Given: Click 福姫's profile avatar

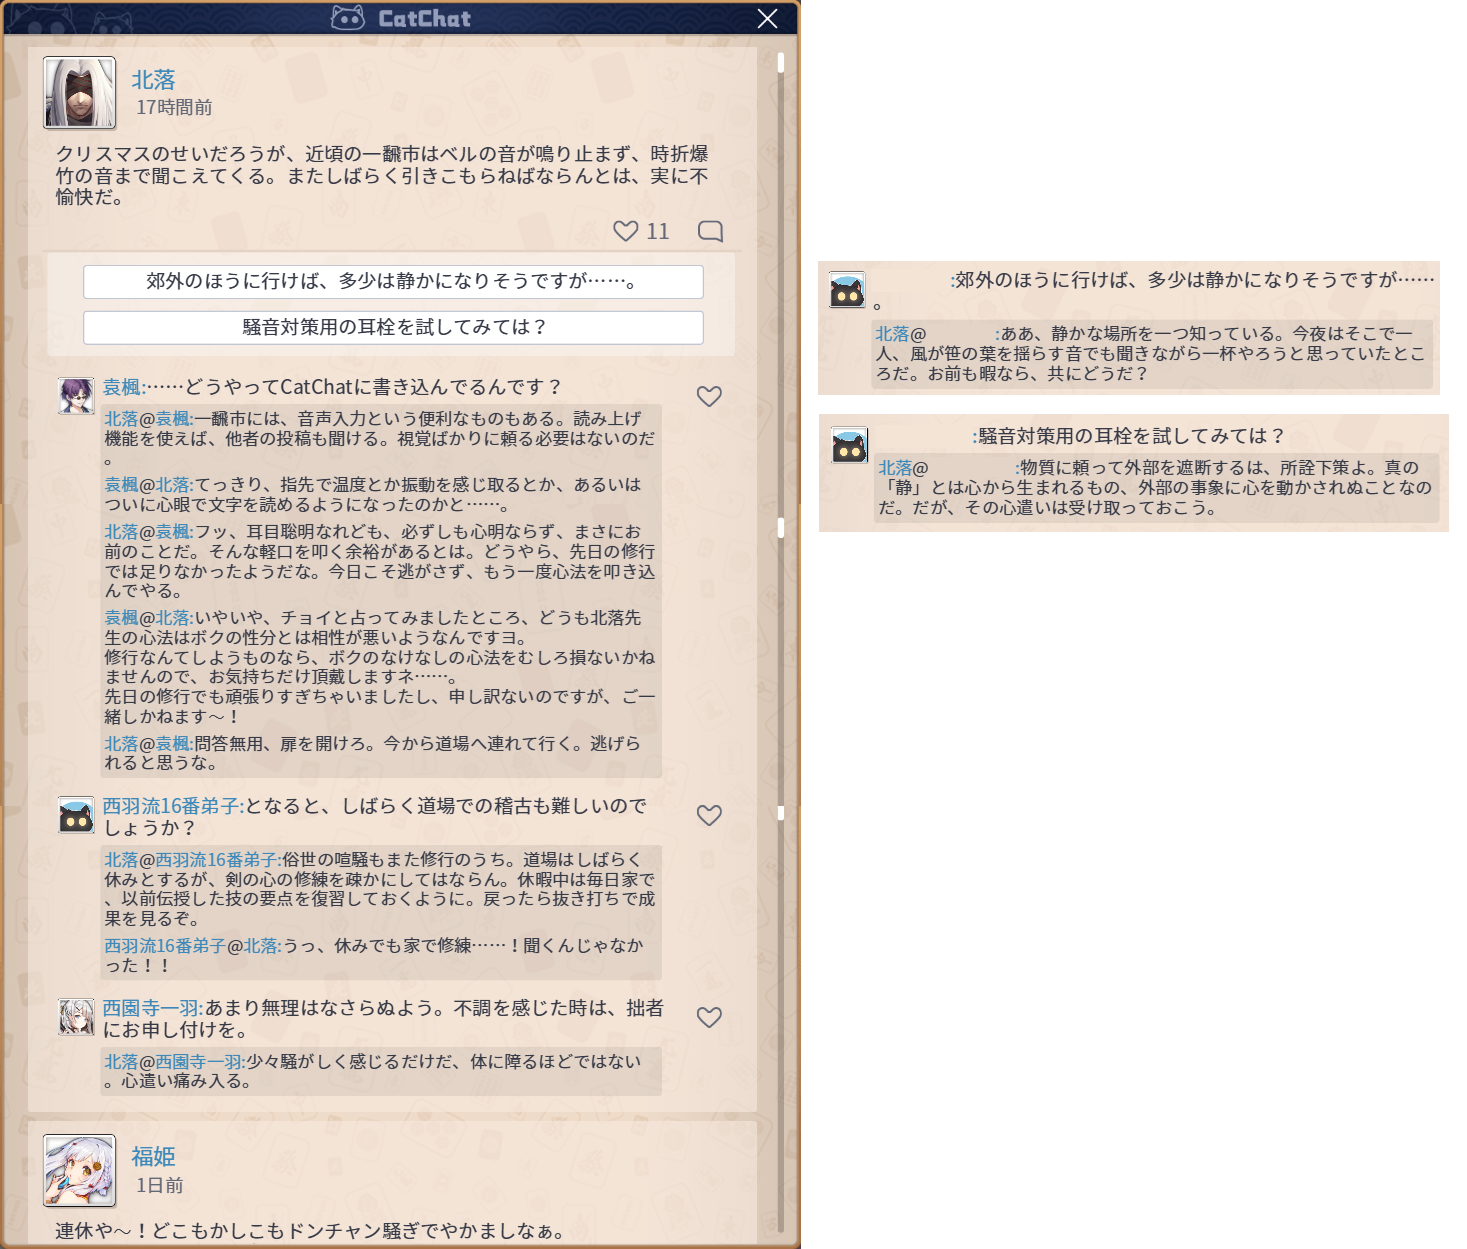Looking at the screenshot, I should (x=80, y=1170).
